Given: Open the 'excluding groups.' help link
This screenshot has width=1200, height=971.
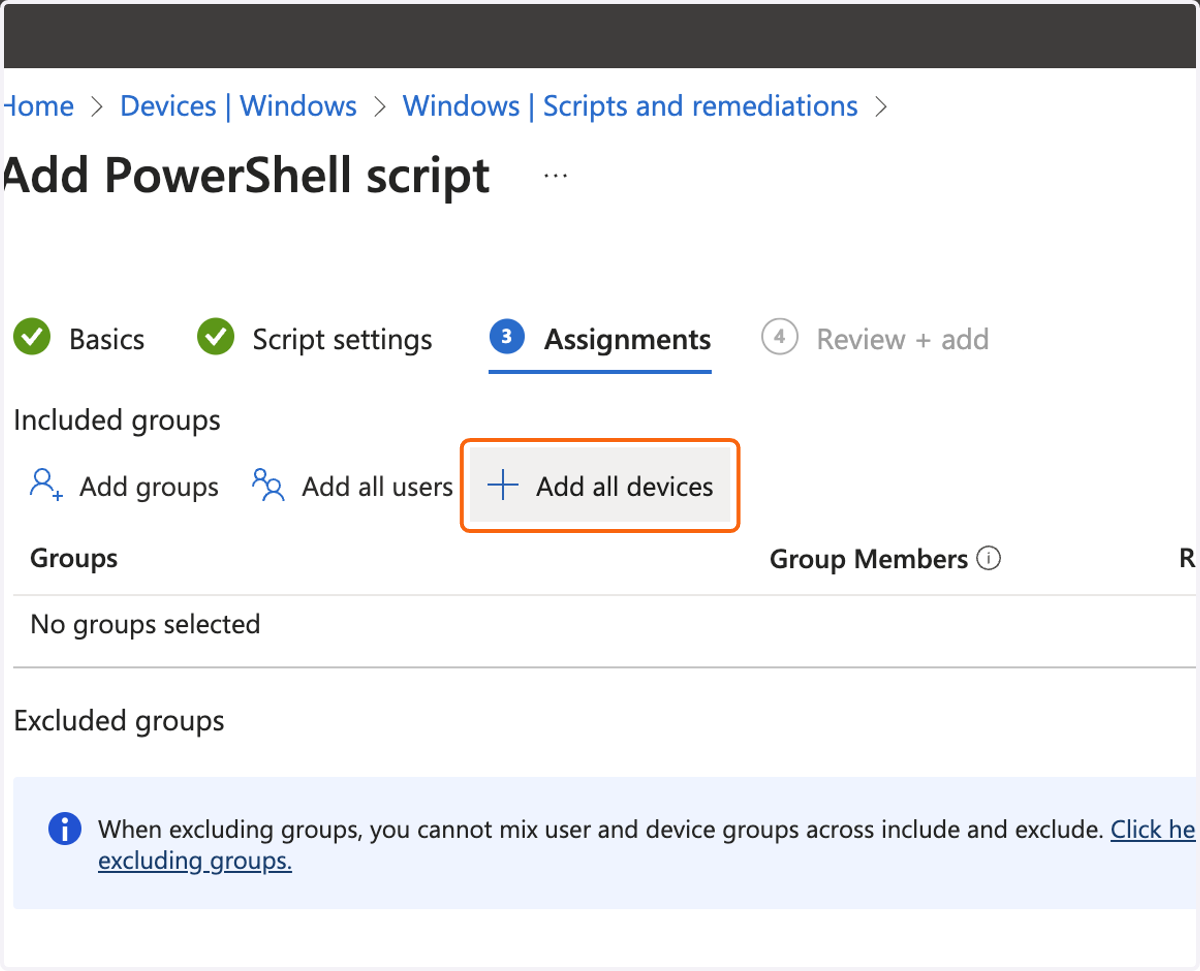Looking at the screenshot, I should (195, 861).
